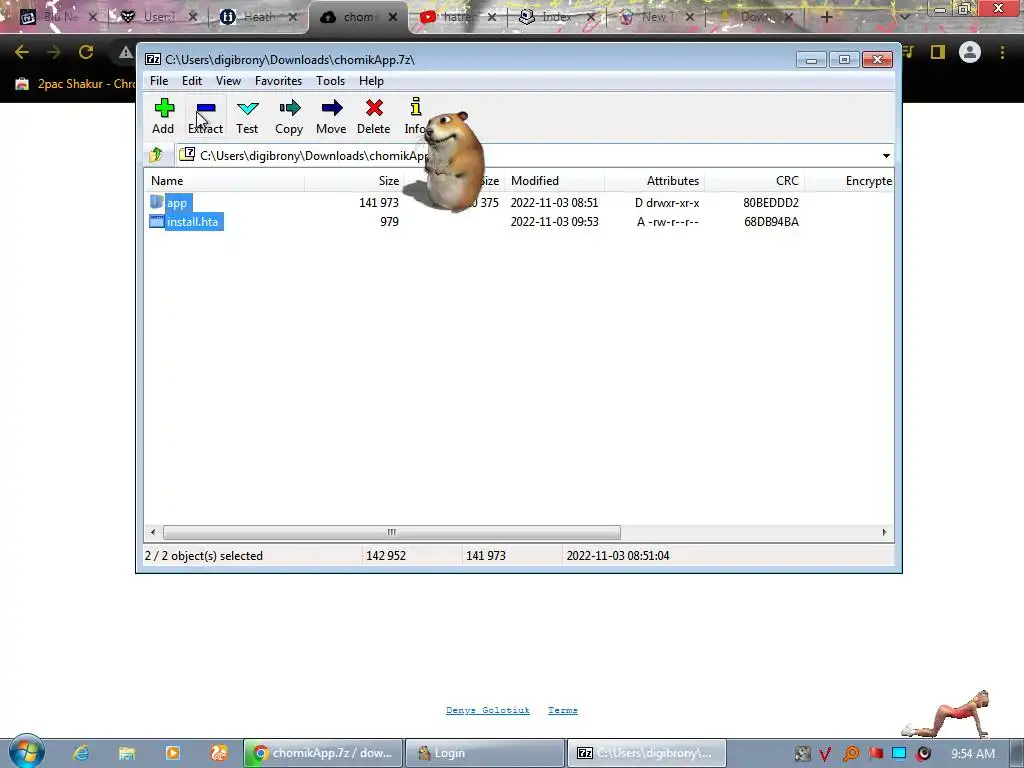Toggle the browser side panel icon
1024x768 pixels.
click(938, 52)
